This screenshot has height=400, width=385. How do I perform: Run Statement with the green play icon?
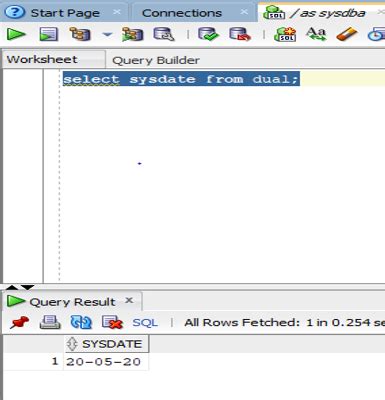coord(16,34)
